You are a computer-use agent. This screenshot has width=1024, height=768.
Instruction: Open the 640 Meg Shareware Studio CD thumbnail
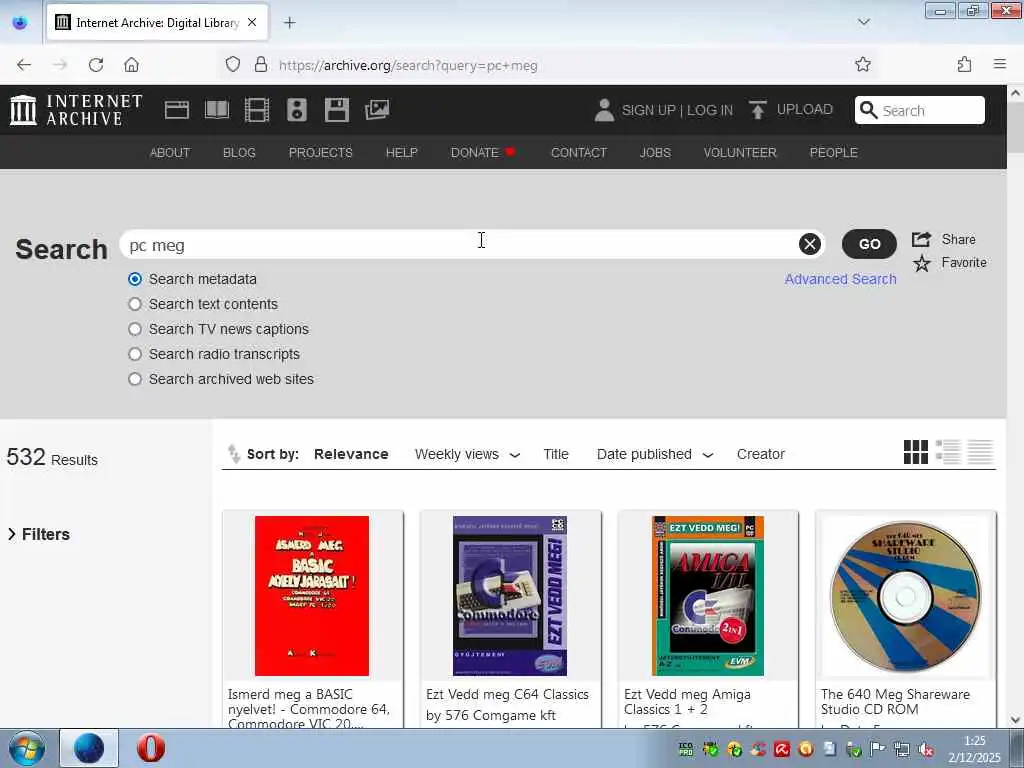(x=905, y=596)
